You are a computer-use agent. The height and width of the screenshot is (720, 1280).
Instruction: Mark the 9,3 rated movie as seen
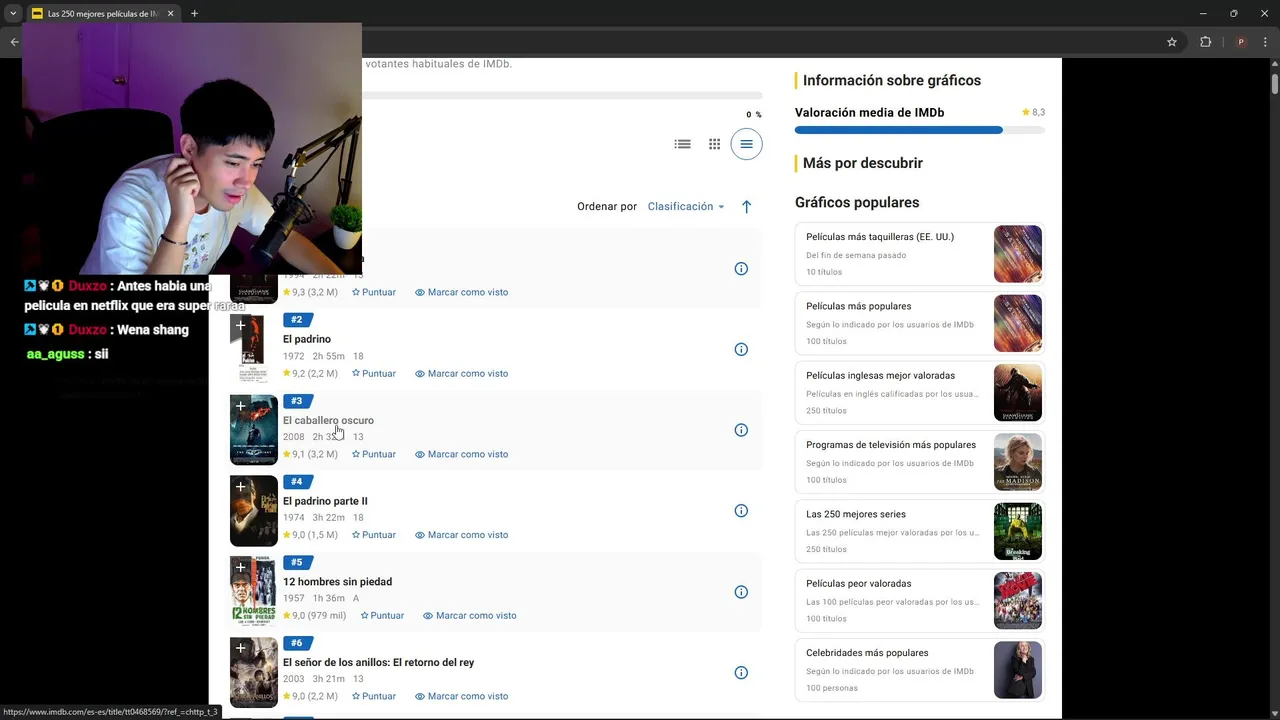click(x=461, y=292)
